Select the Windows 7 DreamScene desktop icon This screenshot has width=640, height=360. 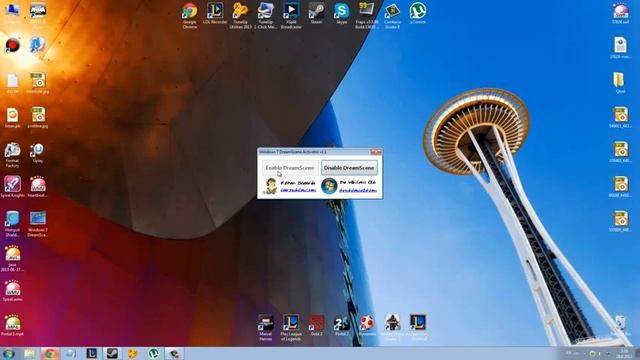(38, 224)
